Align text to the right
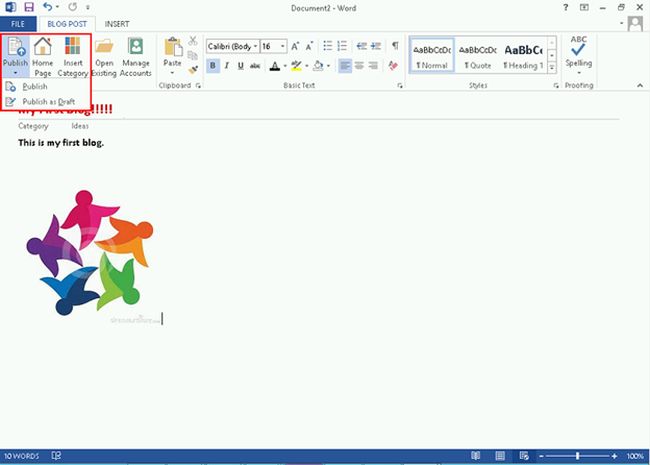Viewport: 650px width, 465px height. [373, 65]
